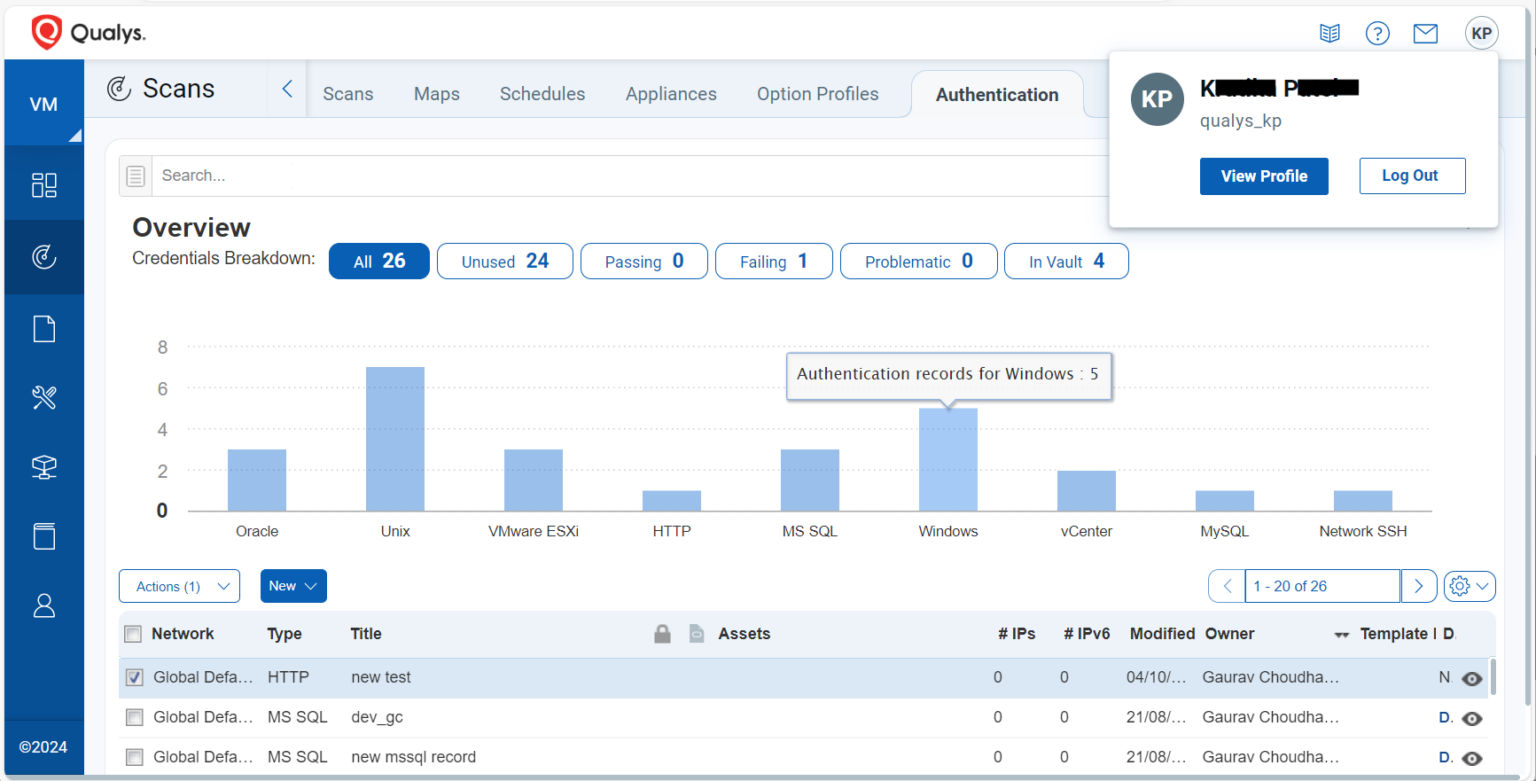Check the checkbox for dev_gc record
Screen dimensions: 1536x781
(x=133, y=717)
